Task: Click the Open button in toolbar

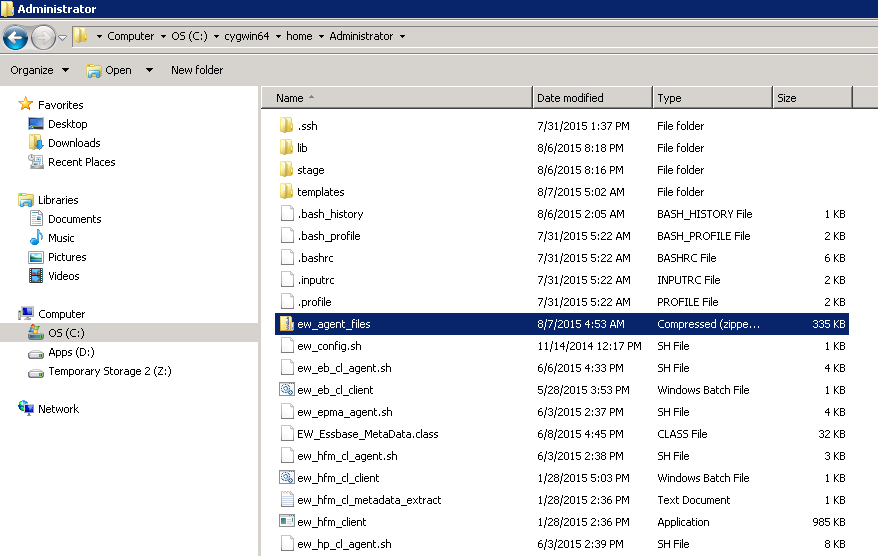Action: click(109, 70)
